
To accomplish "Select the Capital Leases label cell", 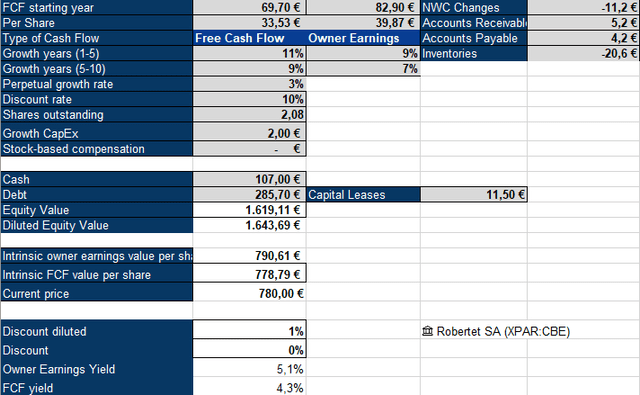I will tap(363, 194).
